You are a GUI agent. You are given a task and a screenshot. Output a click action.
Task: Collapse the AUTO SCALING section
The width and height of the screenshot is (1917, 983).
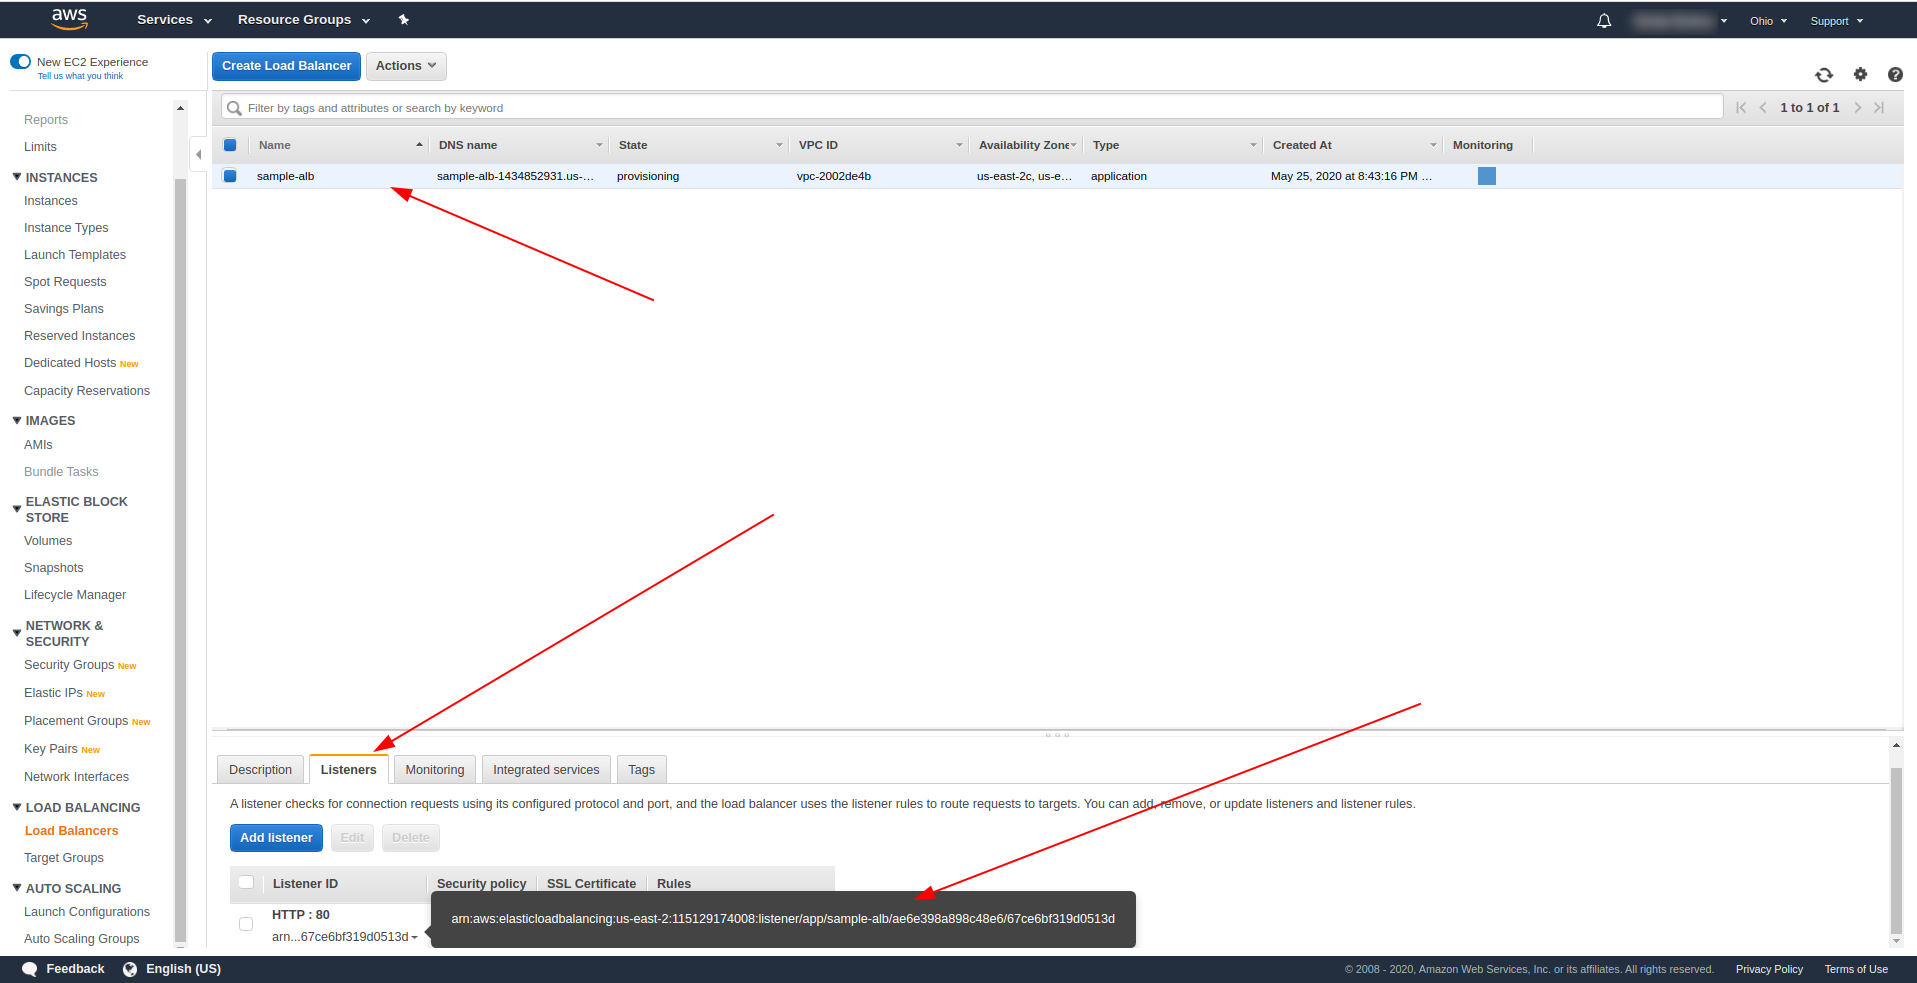coord(17,888)
